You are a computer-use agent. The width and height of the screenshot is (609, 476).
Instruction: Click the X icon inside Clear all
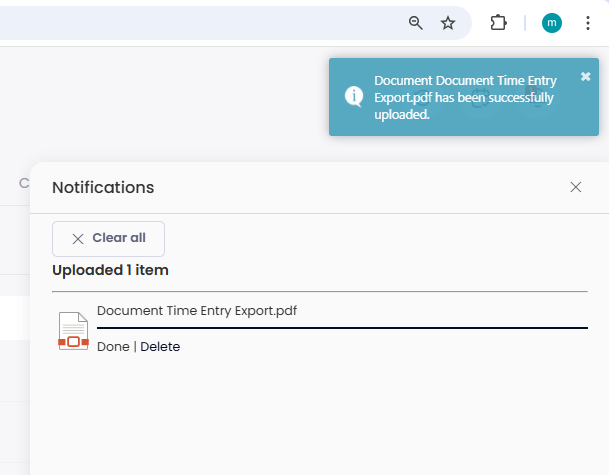78,239
